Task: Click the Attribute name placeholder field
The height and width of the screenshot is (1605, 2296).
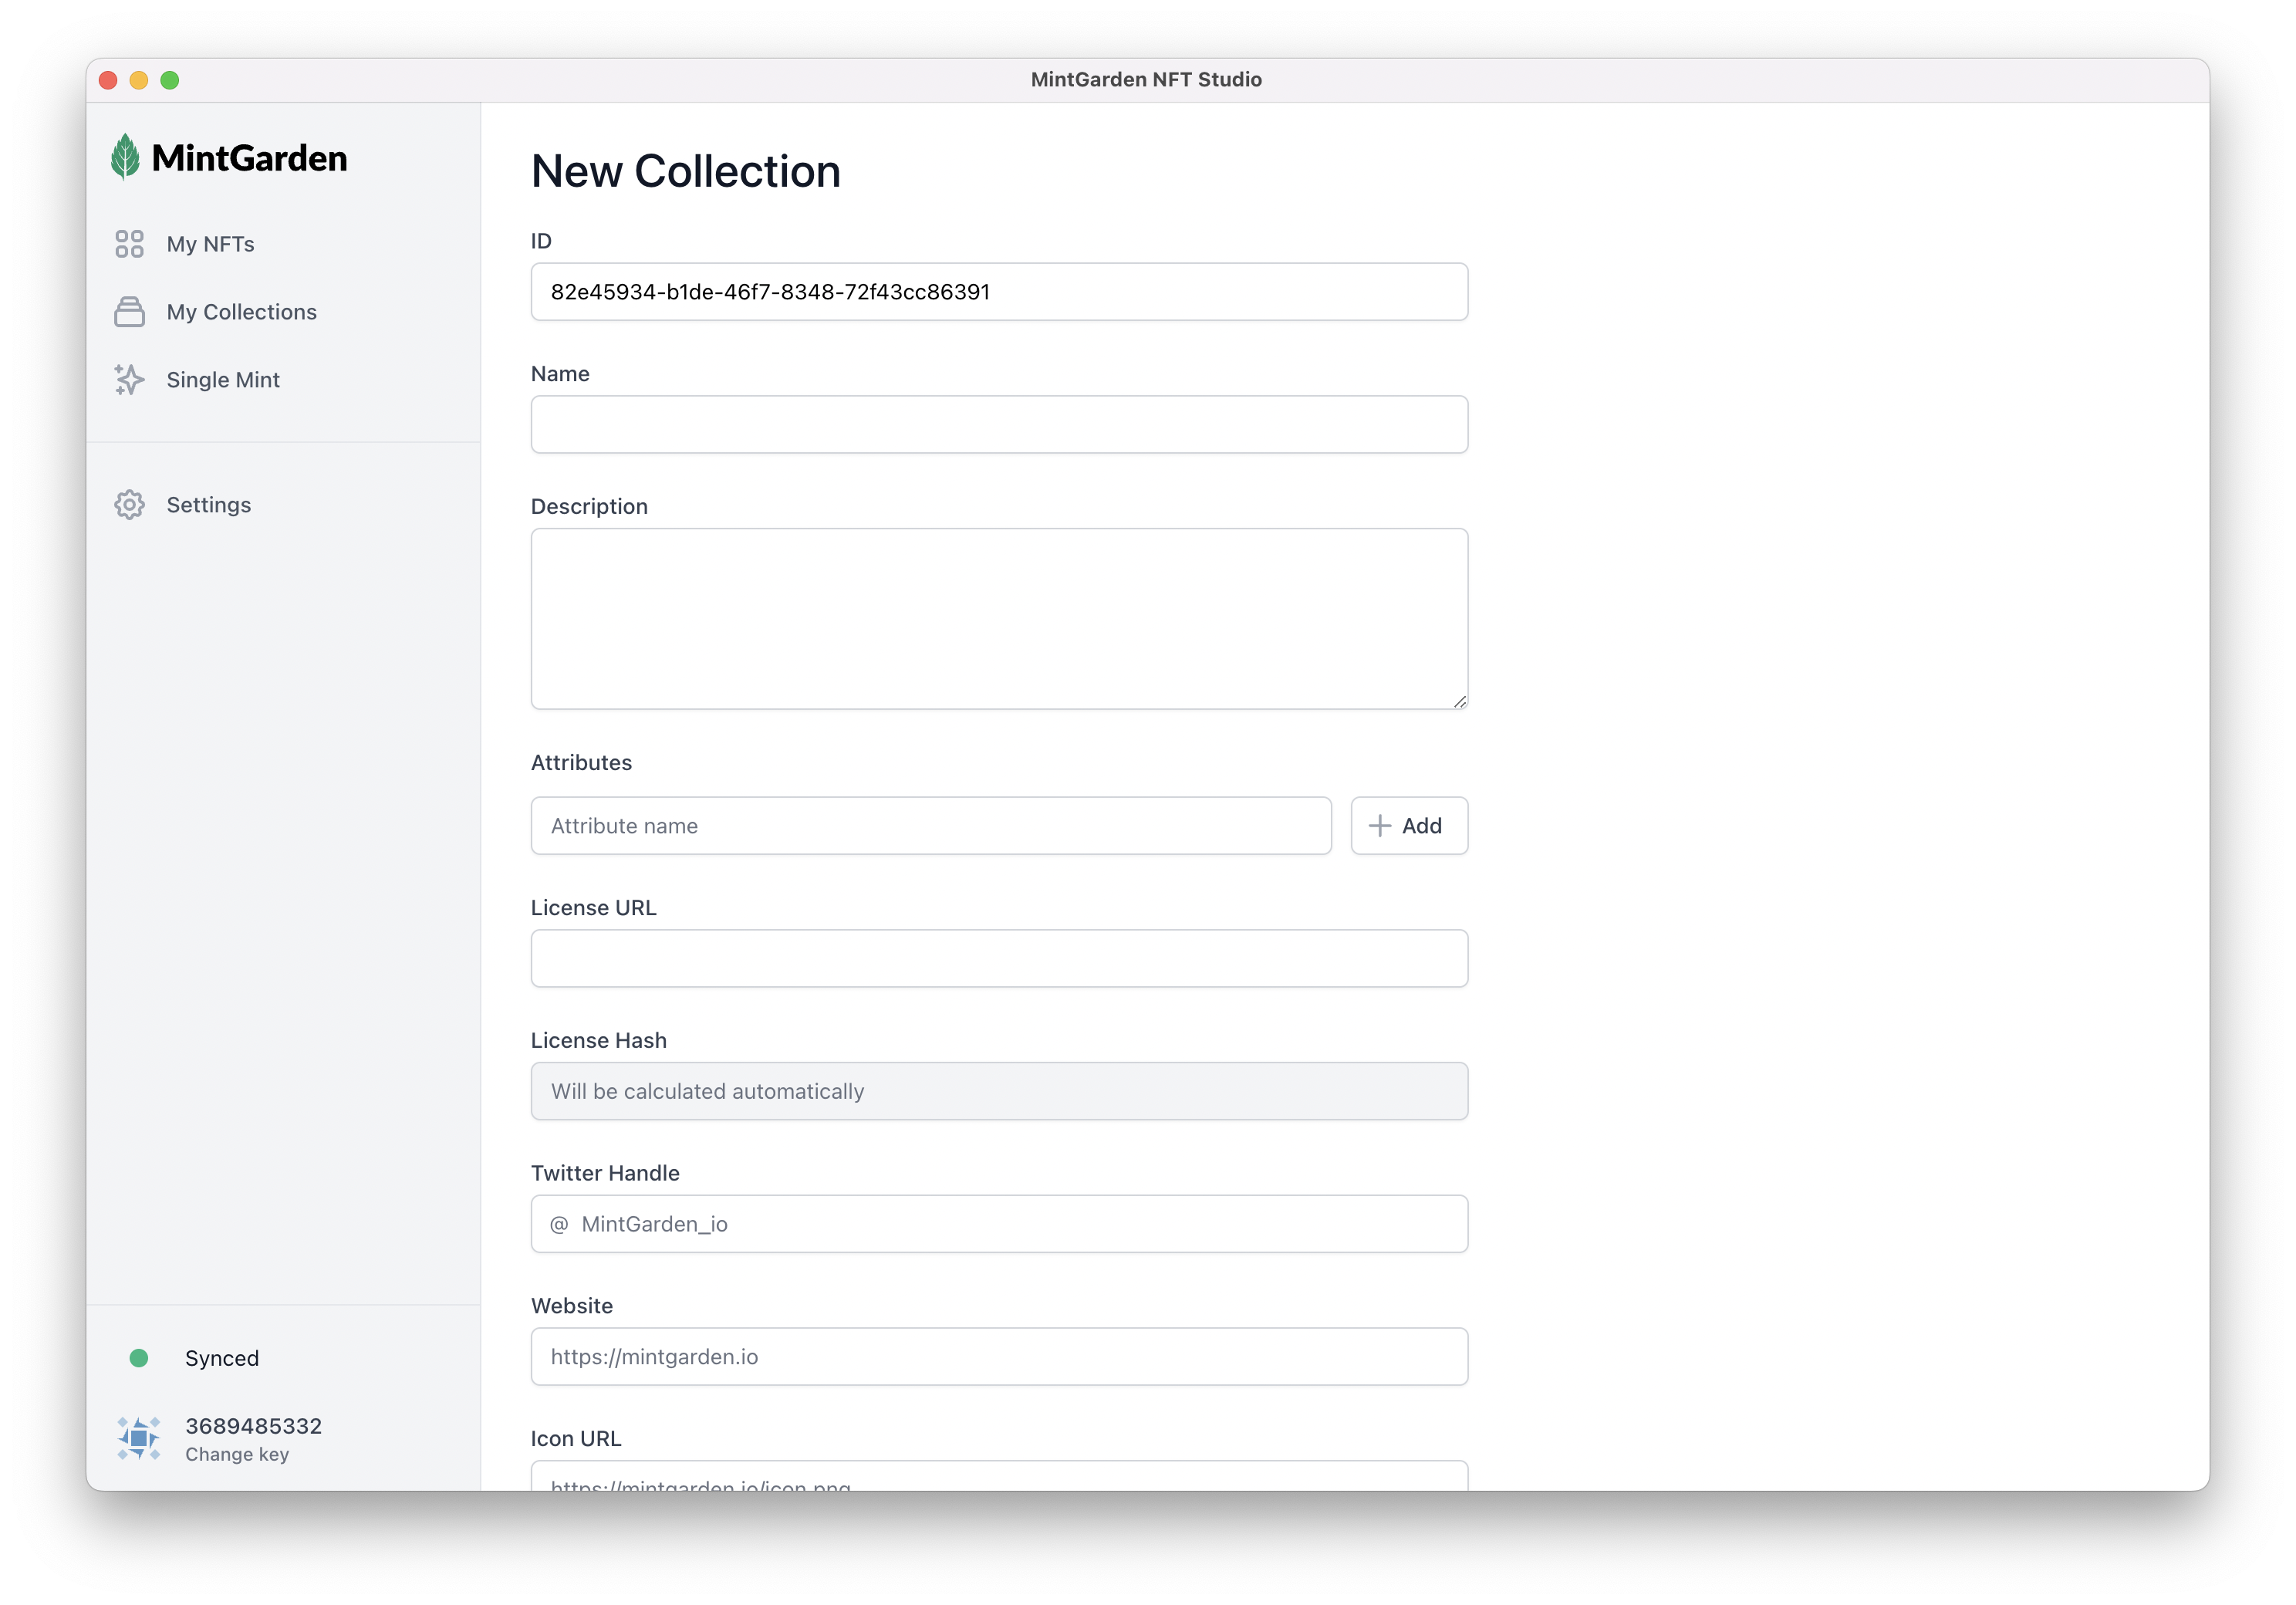Action: click(x=930, y=825)
